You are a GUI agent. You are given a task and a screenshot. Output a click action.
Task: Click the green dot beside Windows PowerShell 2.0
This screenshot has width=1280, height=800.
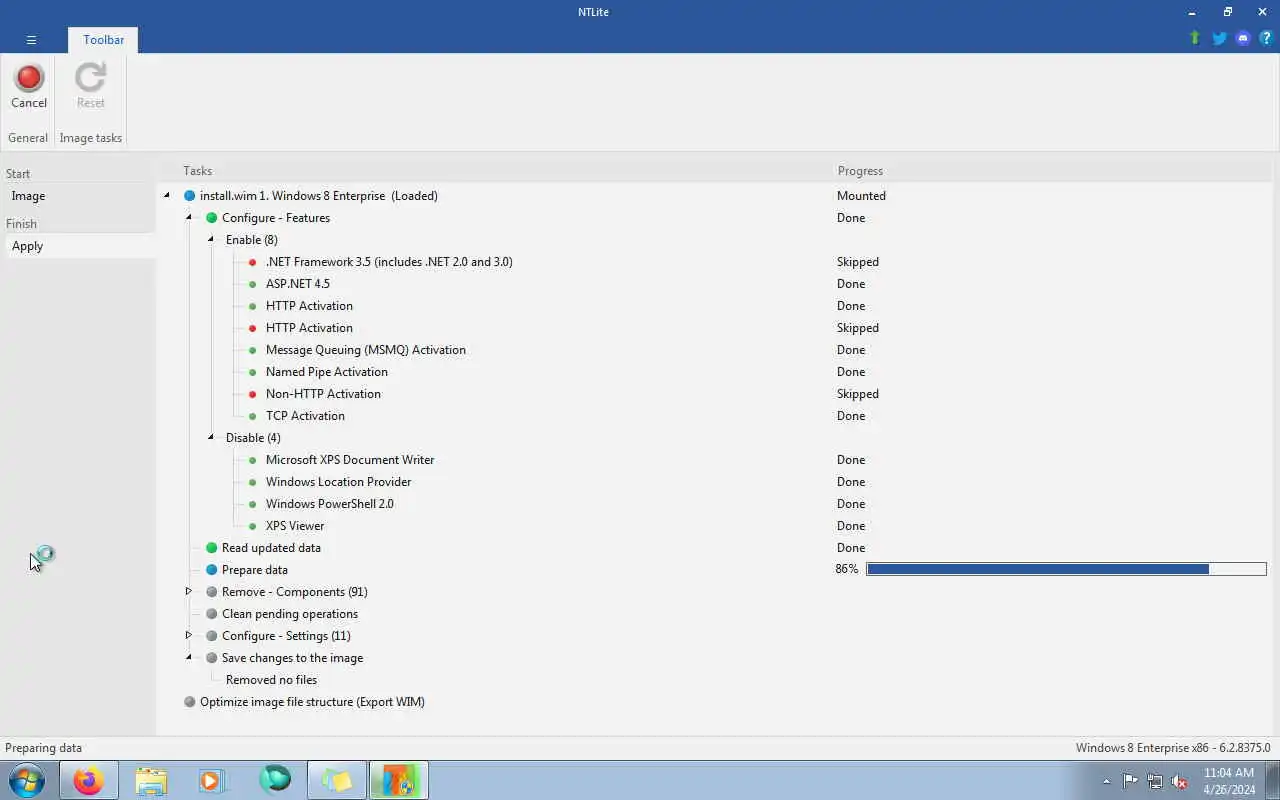point(252,504)
